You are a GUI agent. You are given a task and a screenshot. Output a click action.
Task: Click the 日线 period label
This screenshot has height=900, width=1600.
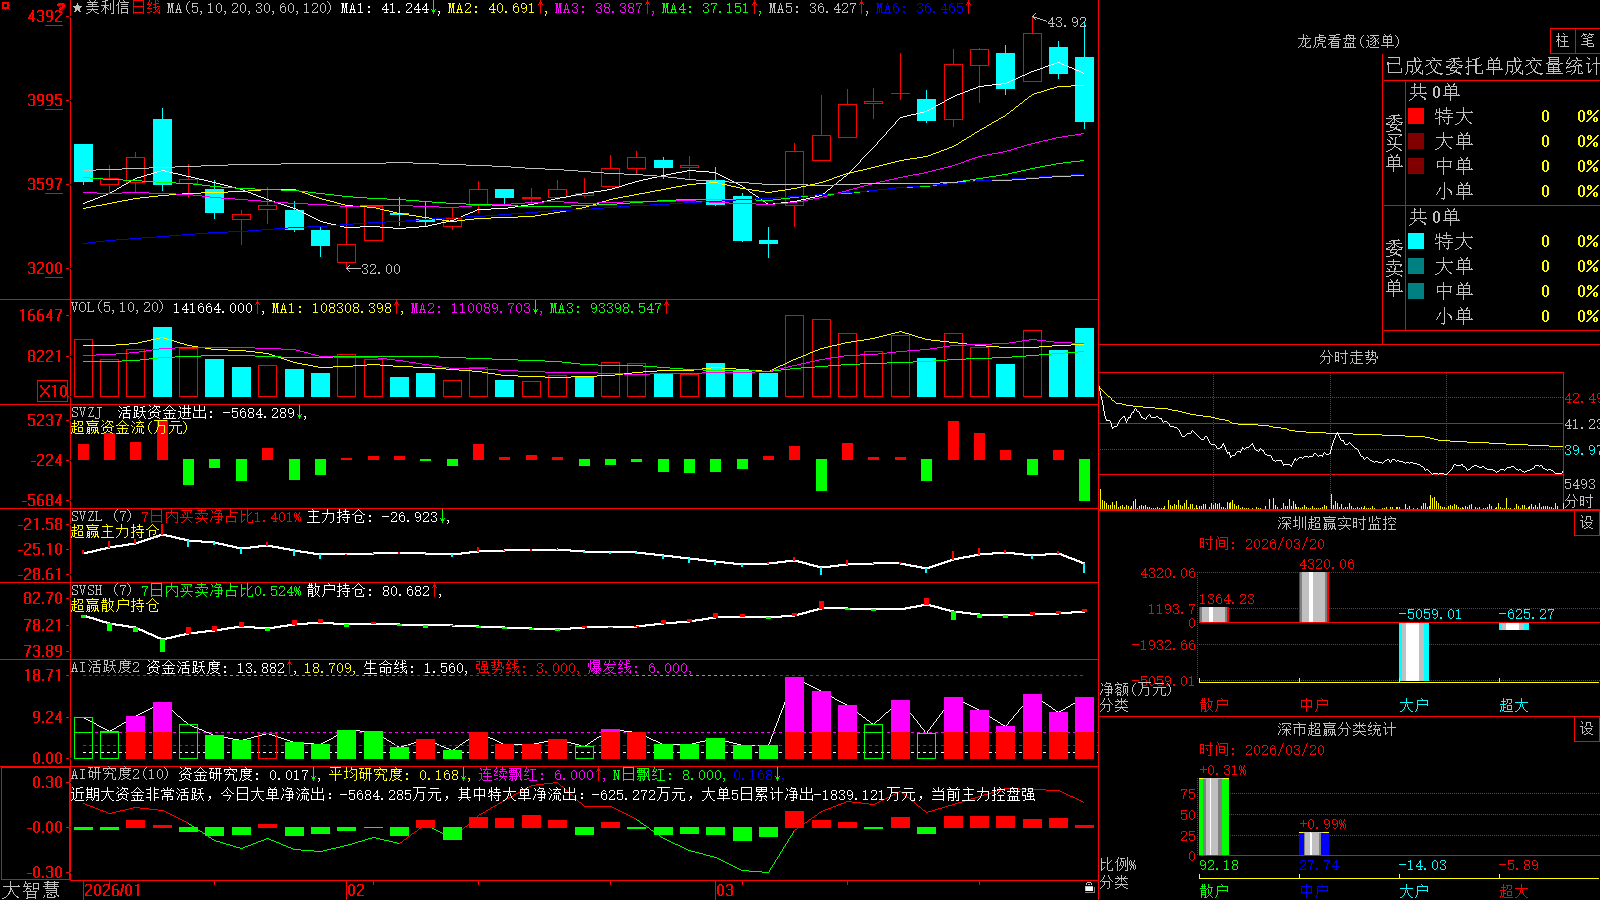[x=146, y=8]
